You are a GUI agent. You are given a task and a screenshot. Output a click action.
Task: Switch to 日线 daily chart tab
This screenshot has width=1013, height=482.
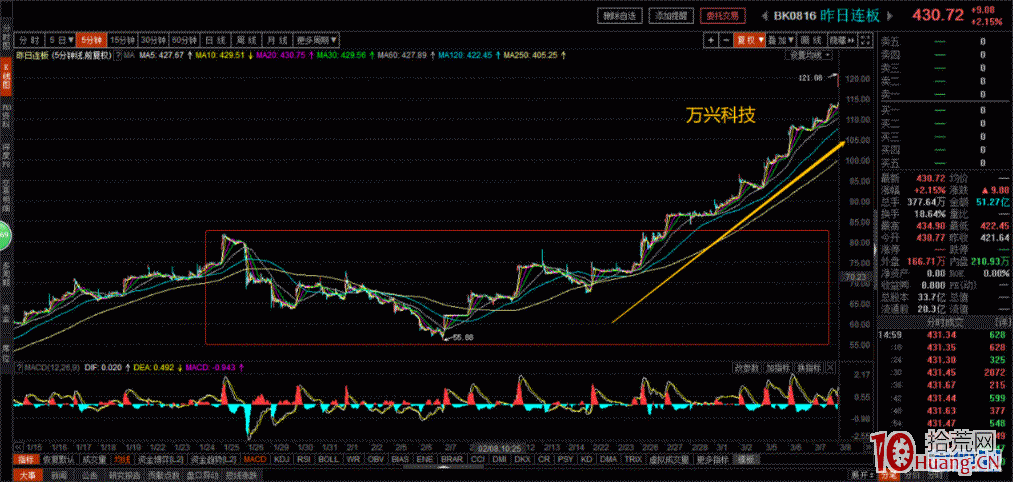216,40
